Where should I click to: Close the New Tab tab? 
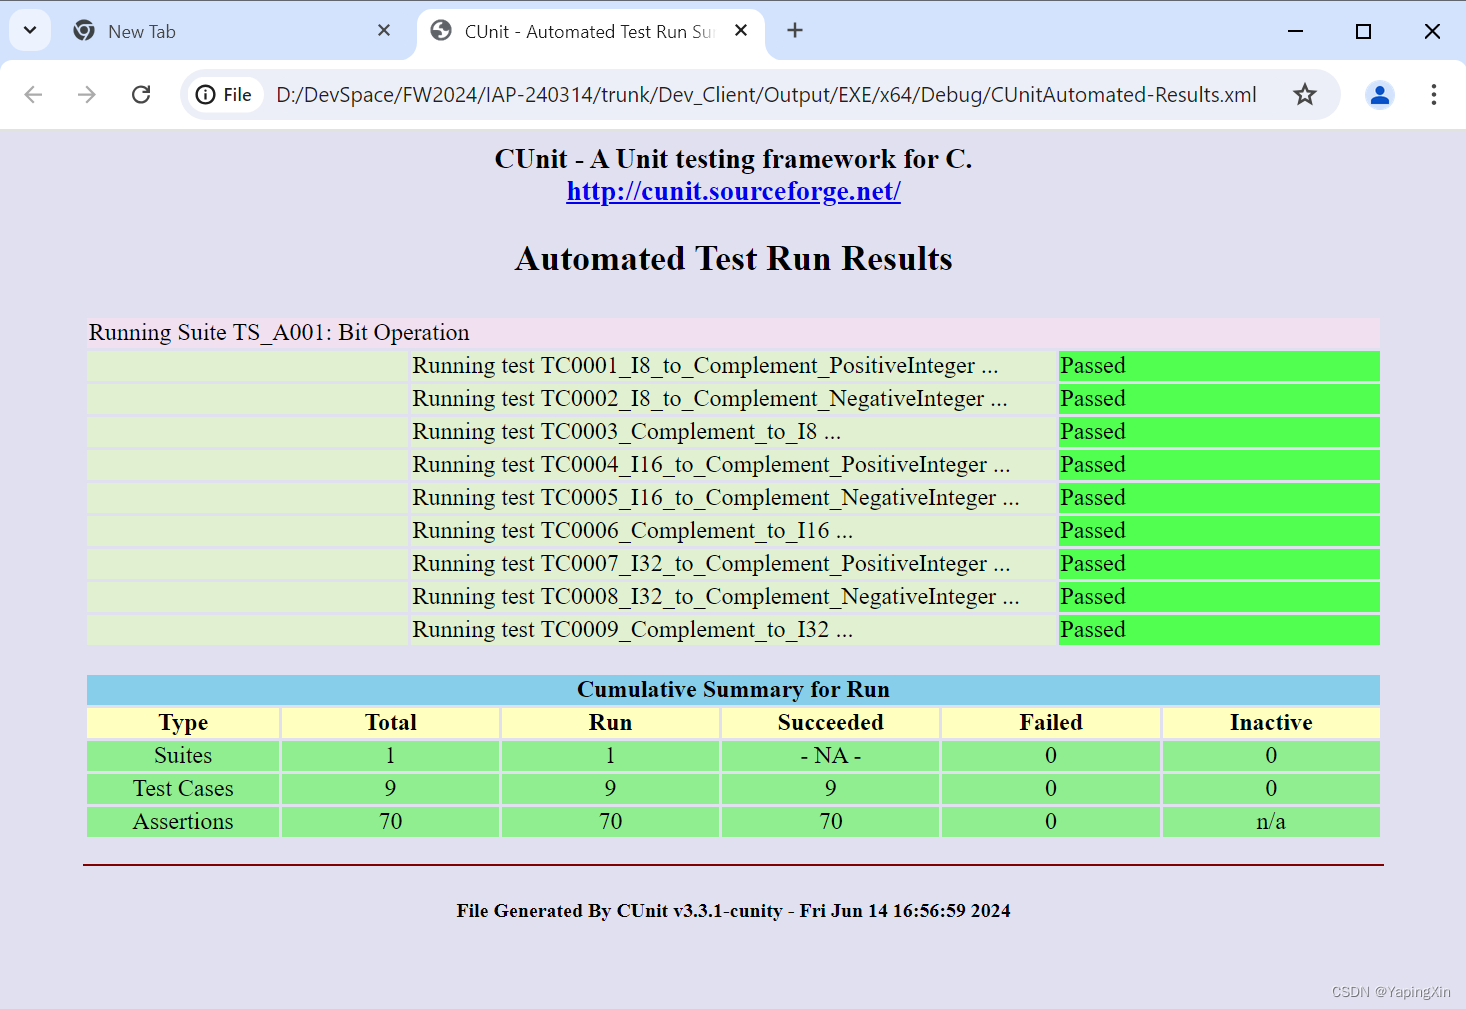[x=383, y=30]
